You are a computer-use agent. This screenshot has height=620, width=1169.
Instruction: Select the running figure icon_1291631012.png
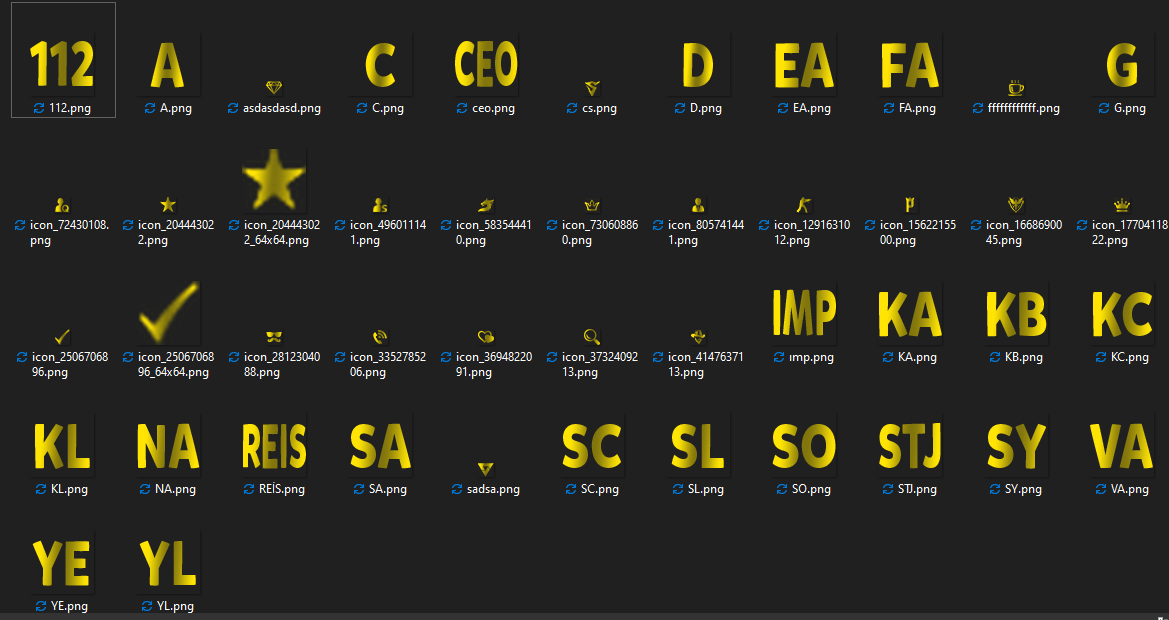[x=804, y=204]
